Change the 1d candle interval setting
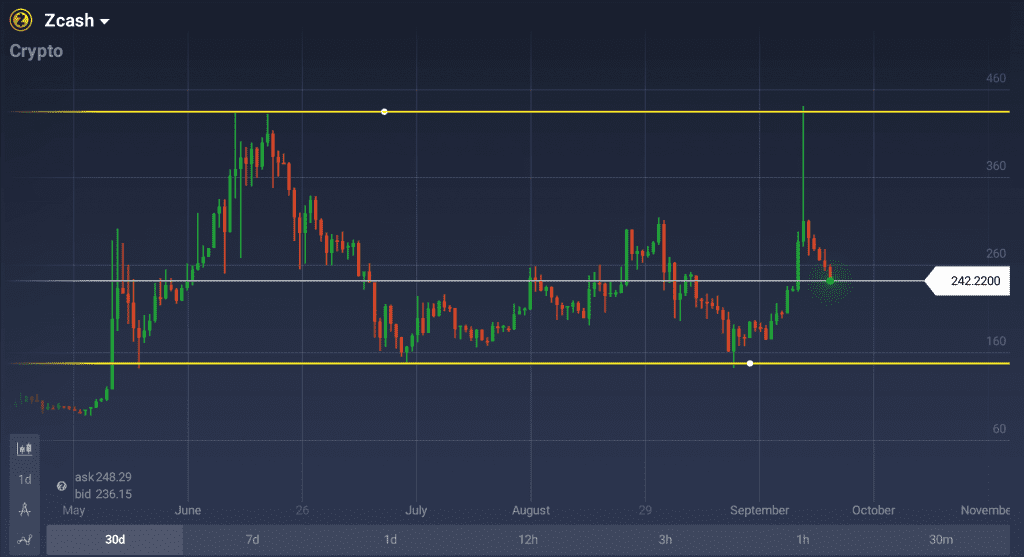 coord(25,479)
